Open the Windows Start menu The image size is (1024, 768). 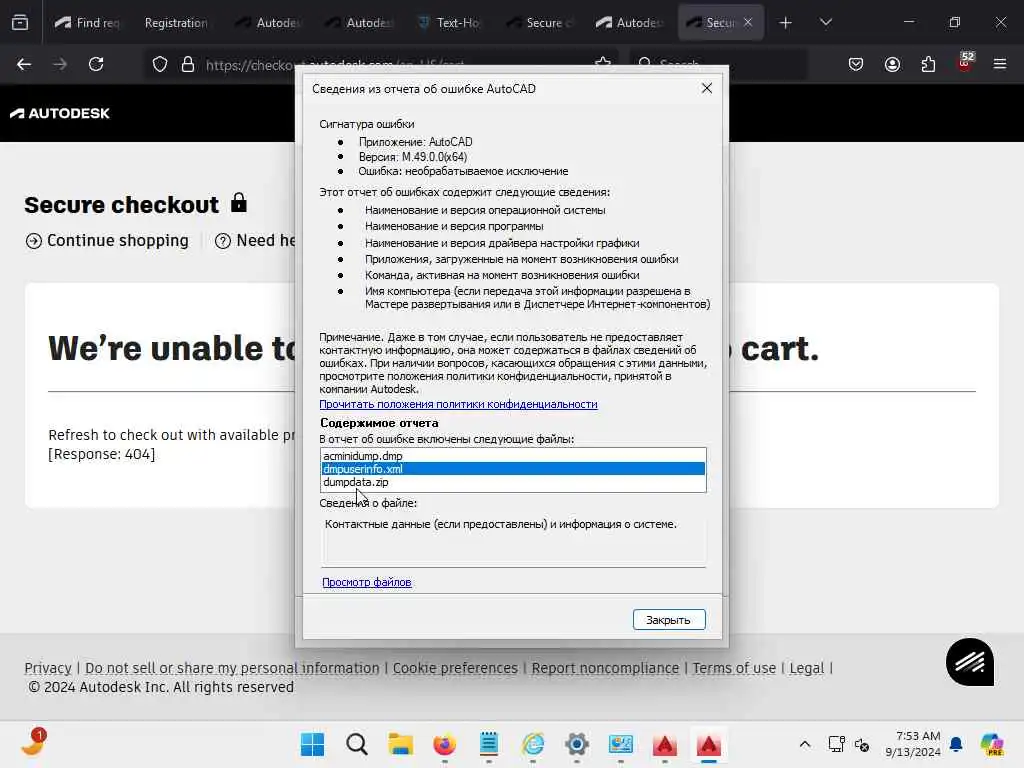[312, 744]
